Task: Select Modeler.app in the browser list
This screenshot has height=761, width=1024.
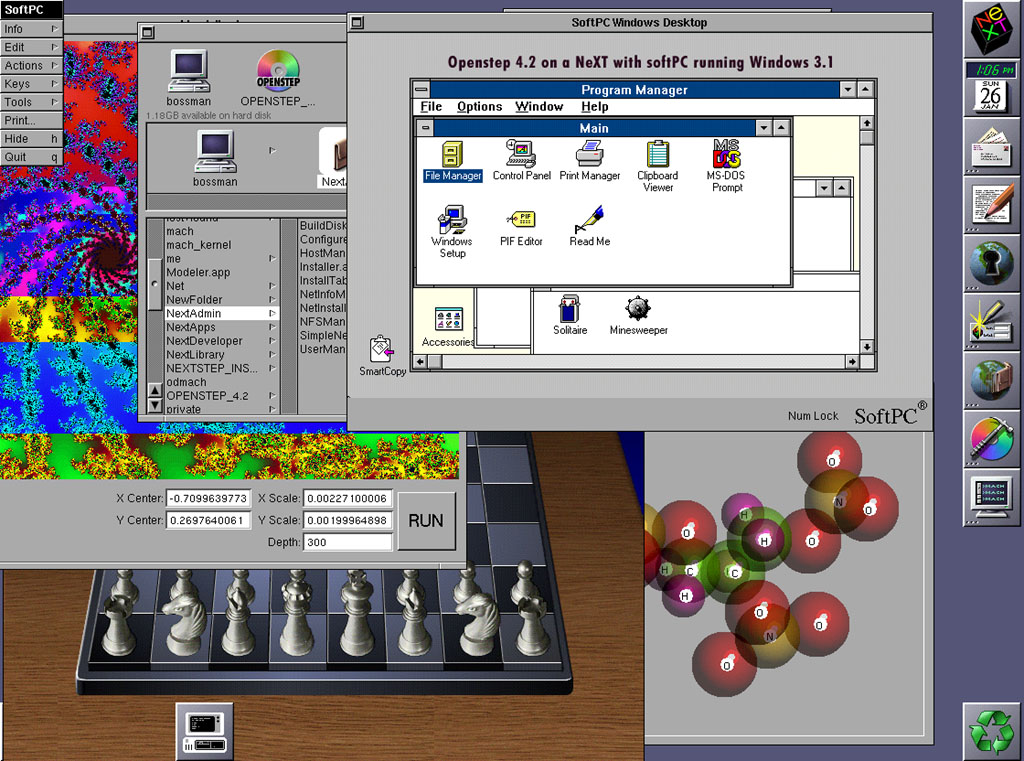Action: click(x=221, y=272)
